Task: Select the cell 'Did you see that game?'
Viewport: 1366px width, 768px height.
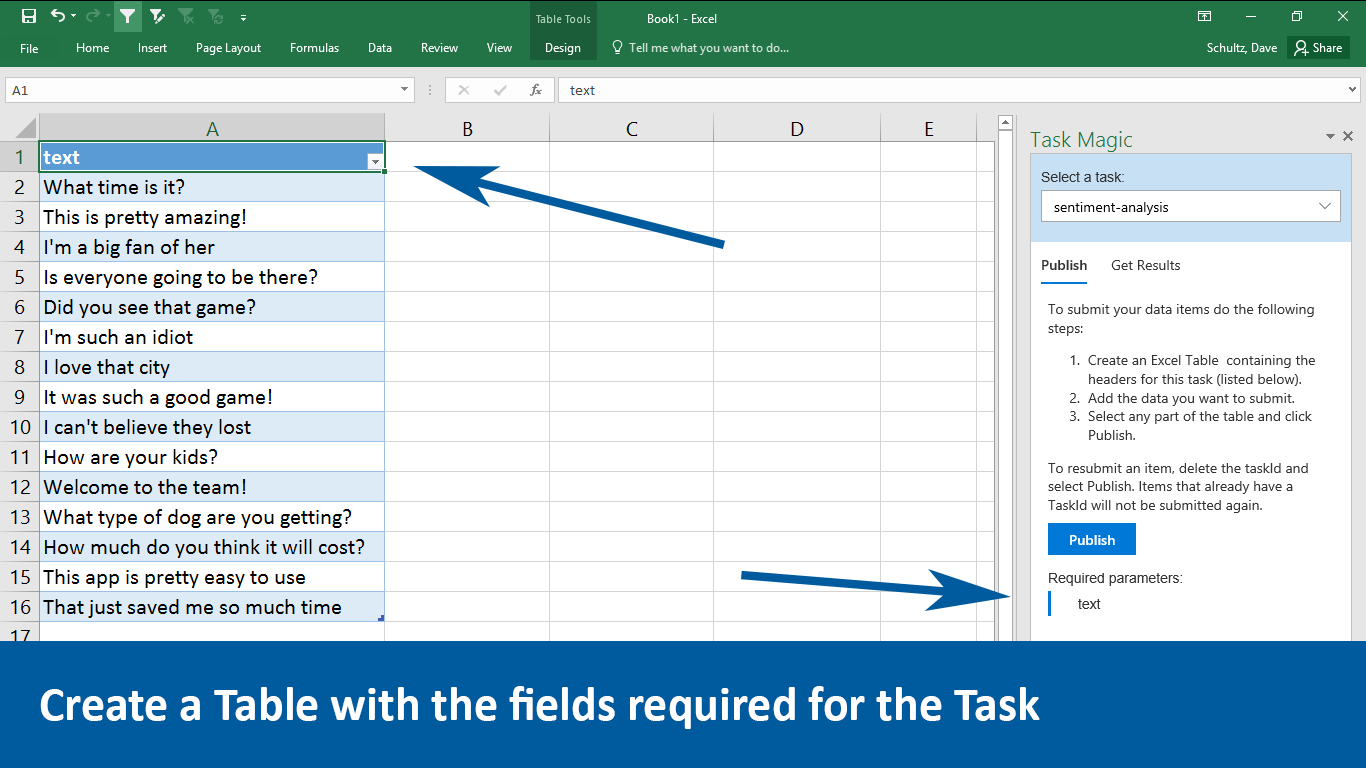Action: point(212,307)
